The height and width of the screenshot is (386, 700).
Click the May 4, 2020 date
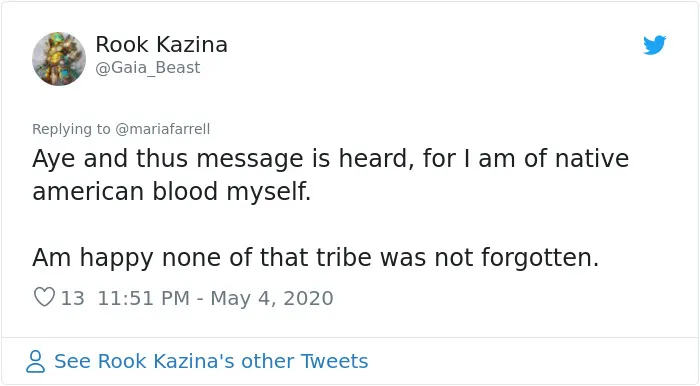(272, 298)
